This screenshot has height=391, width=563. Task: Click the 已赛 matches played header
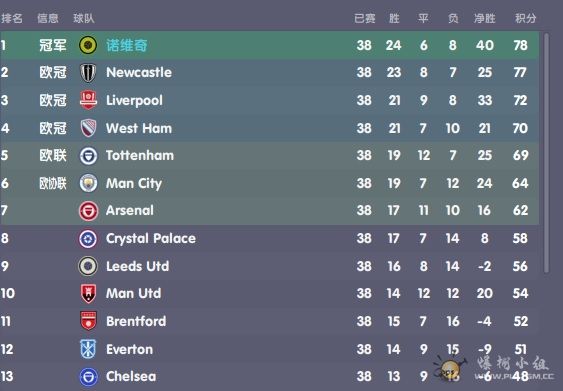(x=364, y=18)
